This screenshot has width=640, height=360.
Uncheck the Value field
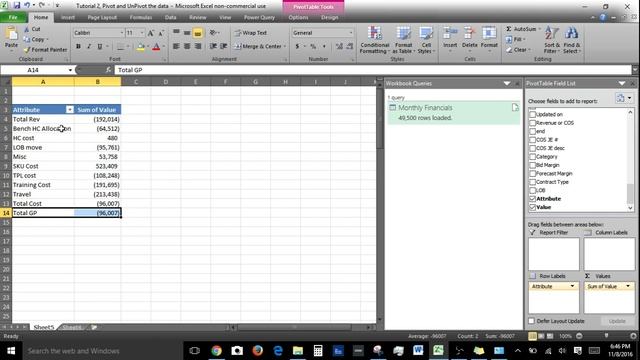(x=532, y=207)
